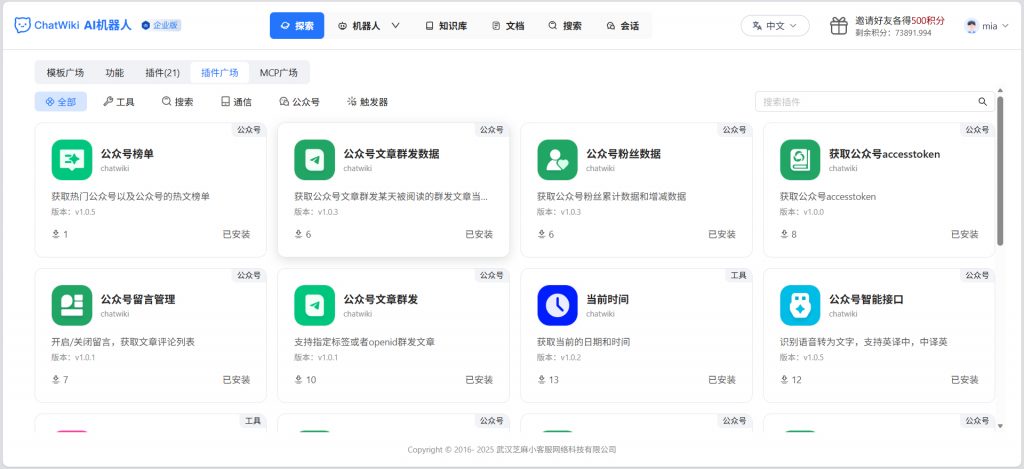Open the 公众号文章群发数据 plugin icon

click(x=315, y=159)
